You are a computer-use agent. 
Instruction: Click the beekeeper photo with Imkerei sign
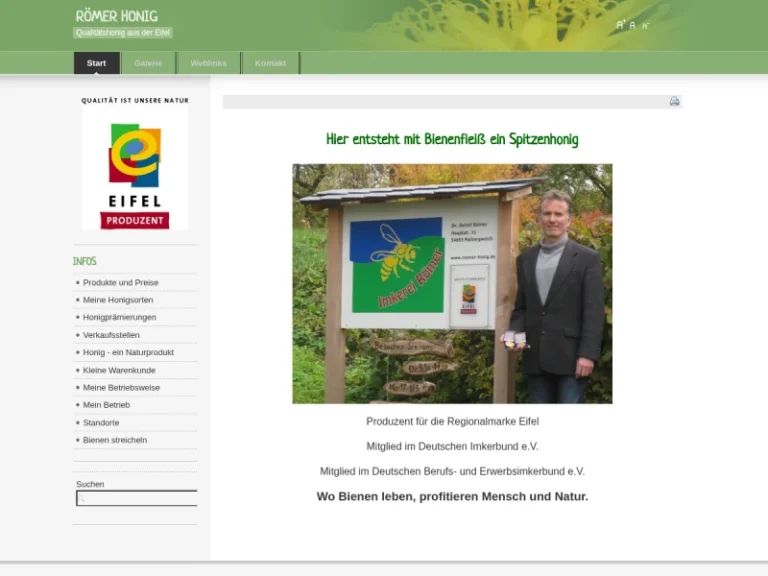[x=452, y=284]
